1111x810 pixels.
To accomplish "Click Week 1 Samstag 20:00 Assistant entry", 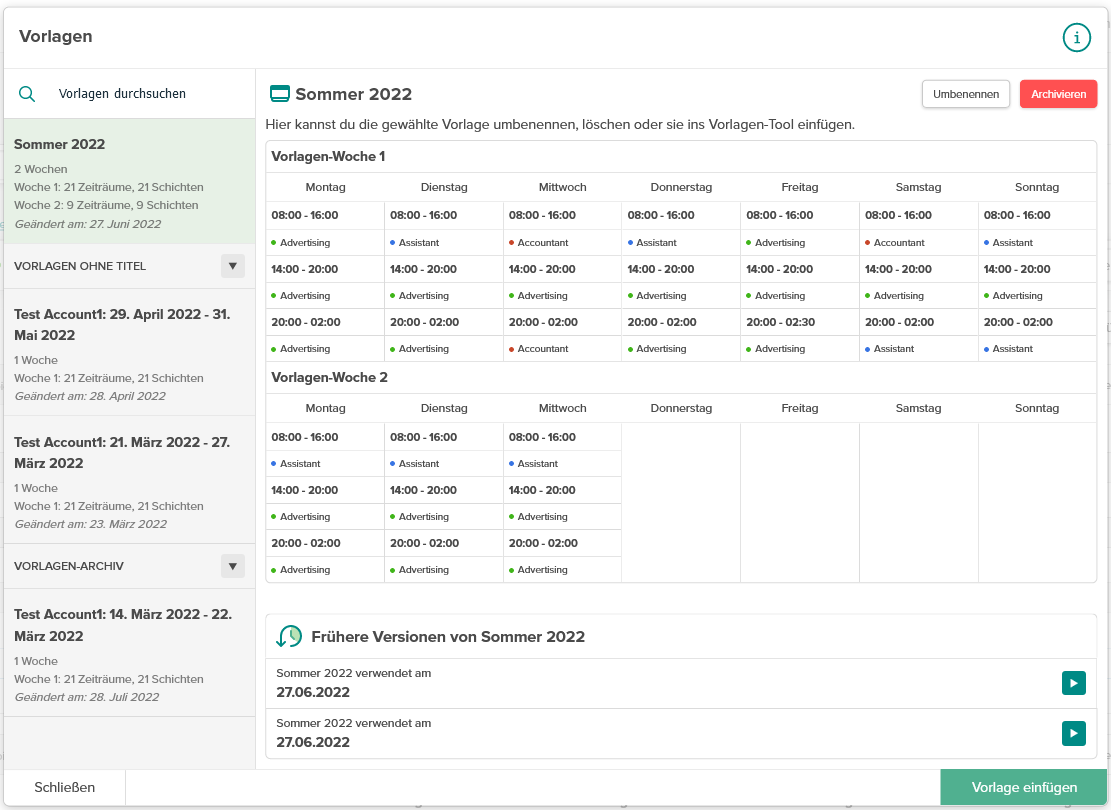I will pyautogui.click(x=889, y=349).
